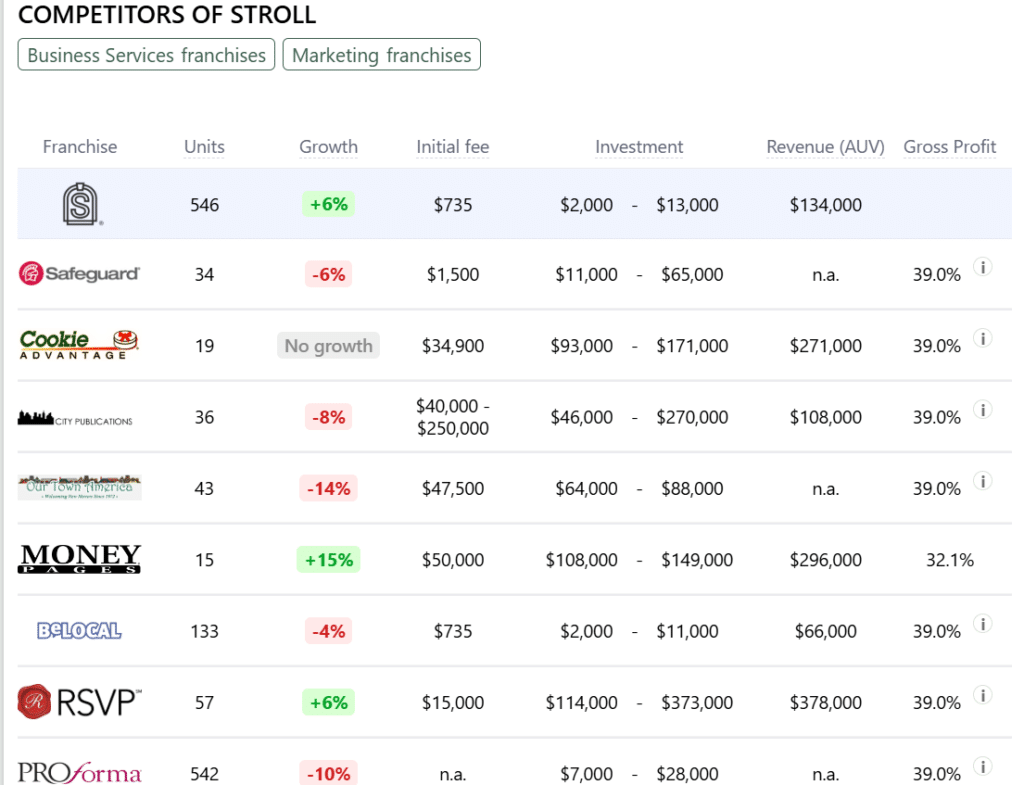The width and height of the screenshot is (1024, 785).
Task: Click the $66,000 revenue value
Action: click(x=825, y=631)
